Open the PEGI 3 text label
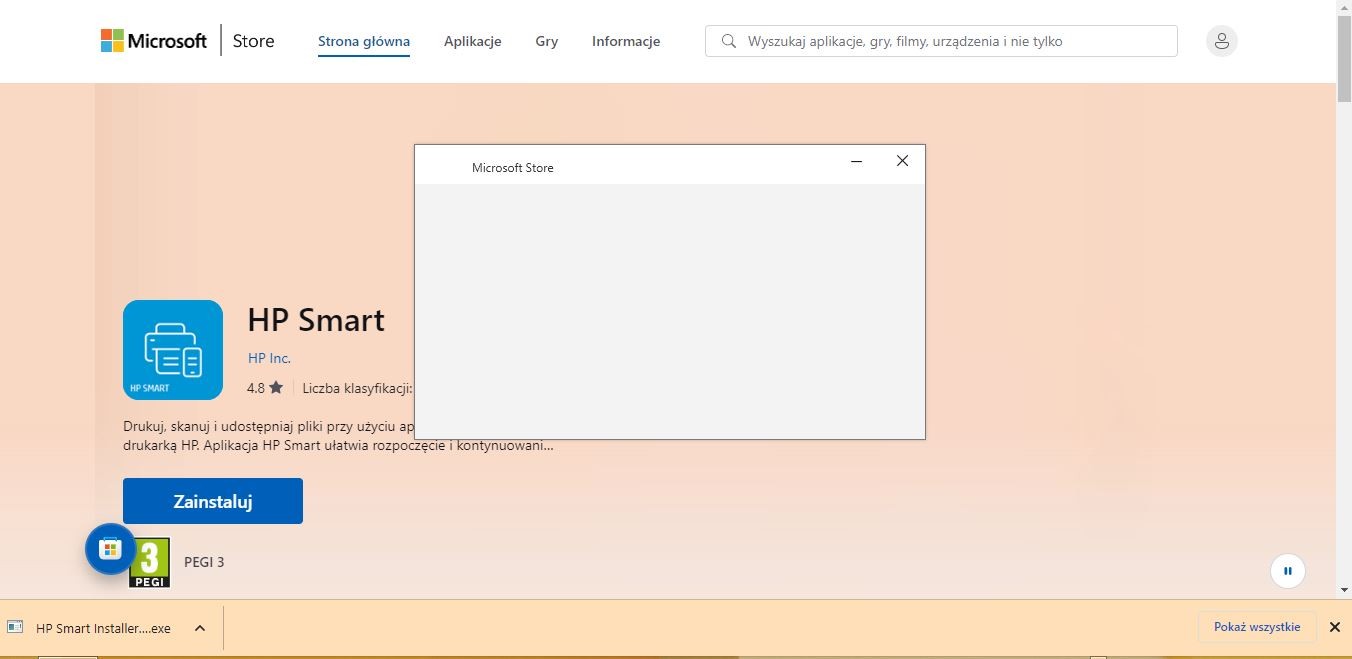 coord(204,562)
